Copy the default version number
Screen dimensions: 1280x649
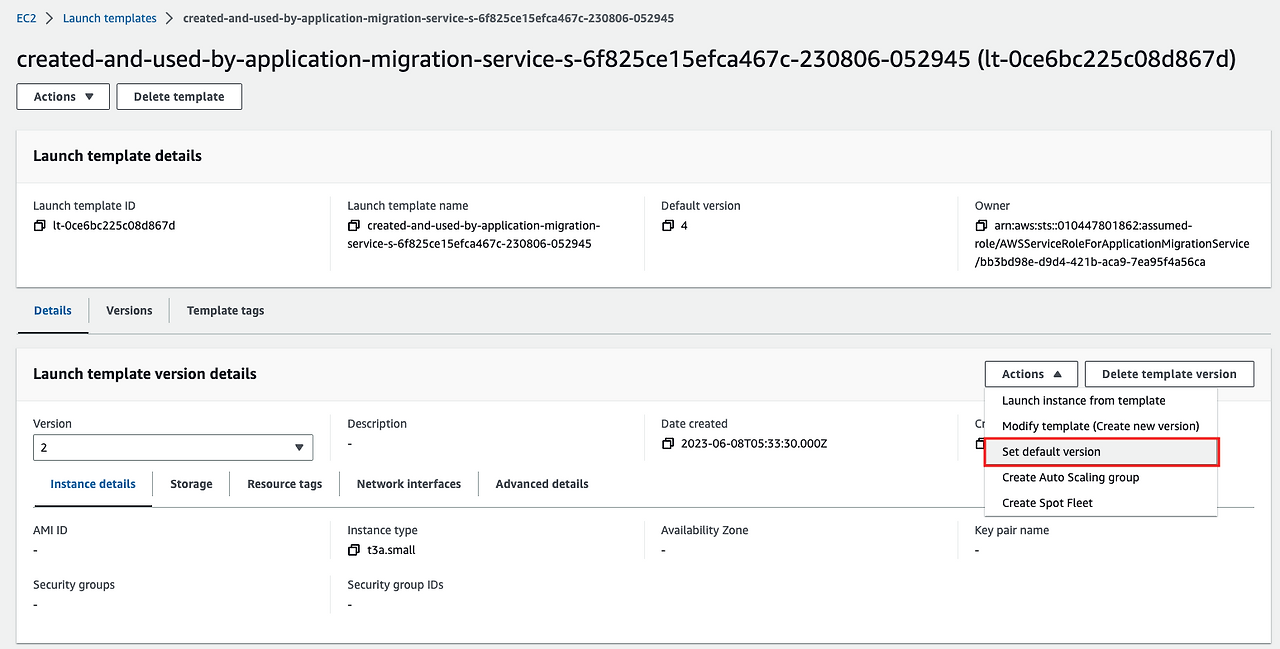click(x=668, y=226)
